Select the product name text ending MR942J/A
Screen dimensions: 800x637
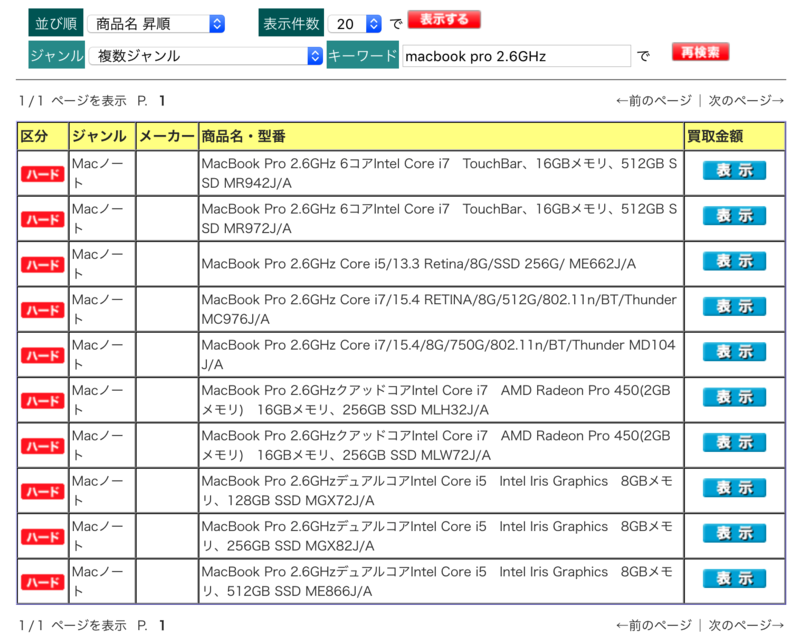click(439, 173)
